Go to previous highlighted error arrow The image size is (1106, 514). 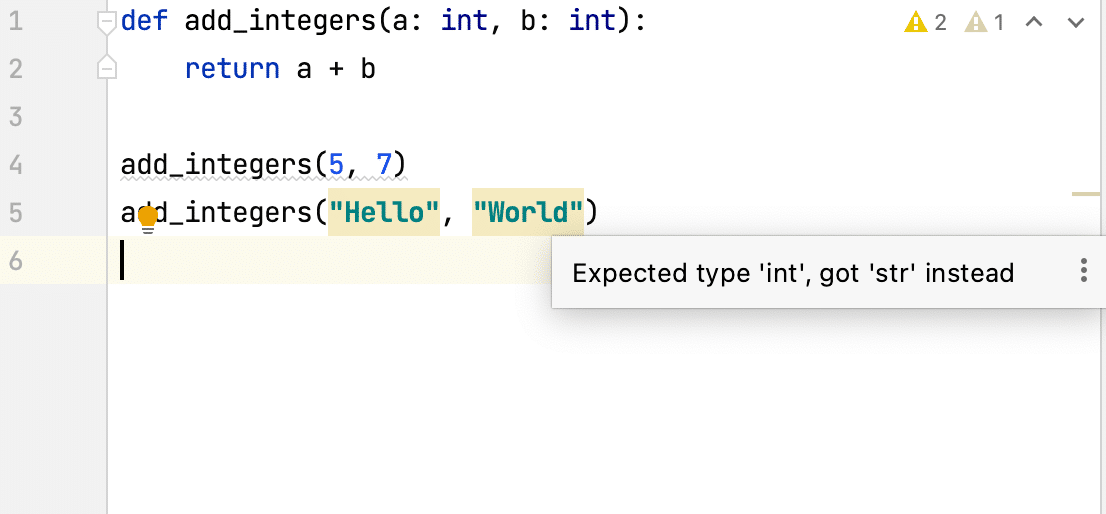[x=1033, y=23]
